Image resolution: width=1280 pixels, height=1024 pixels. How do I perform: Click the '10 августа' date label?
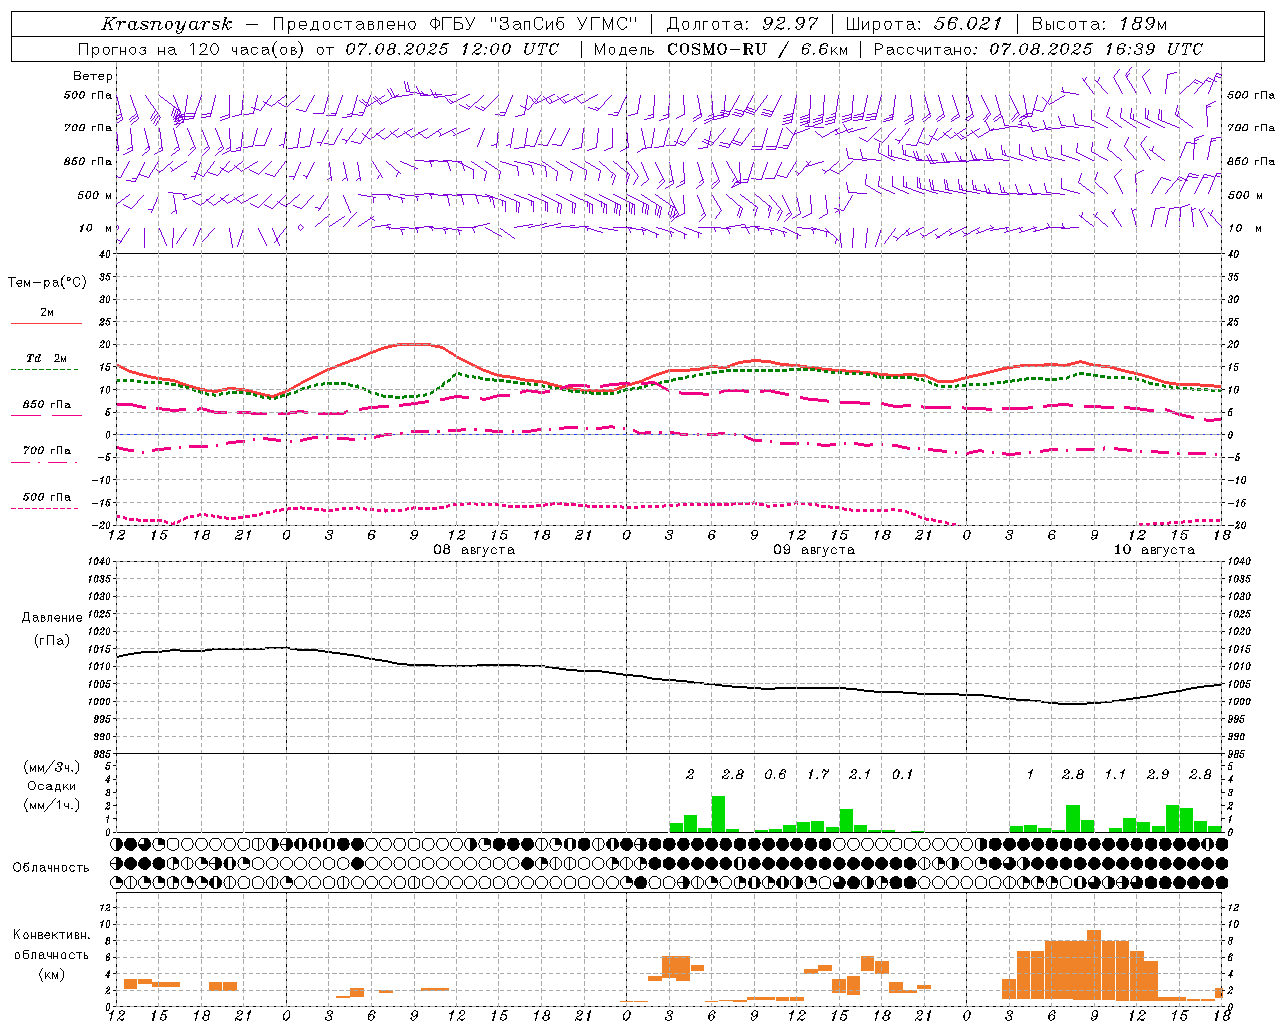pyautogui.click(x=1154, y=550)
